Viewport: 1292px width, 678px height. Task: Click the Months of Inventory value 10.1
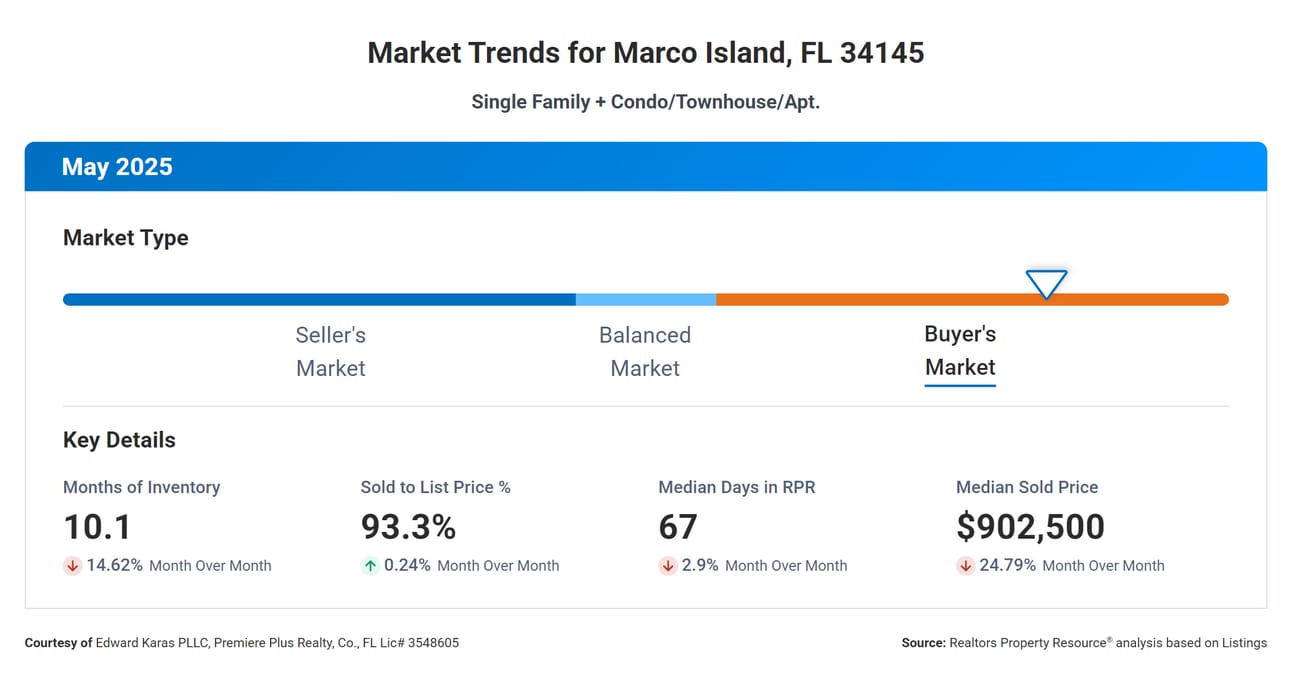(97, 527)
